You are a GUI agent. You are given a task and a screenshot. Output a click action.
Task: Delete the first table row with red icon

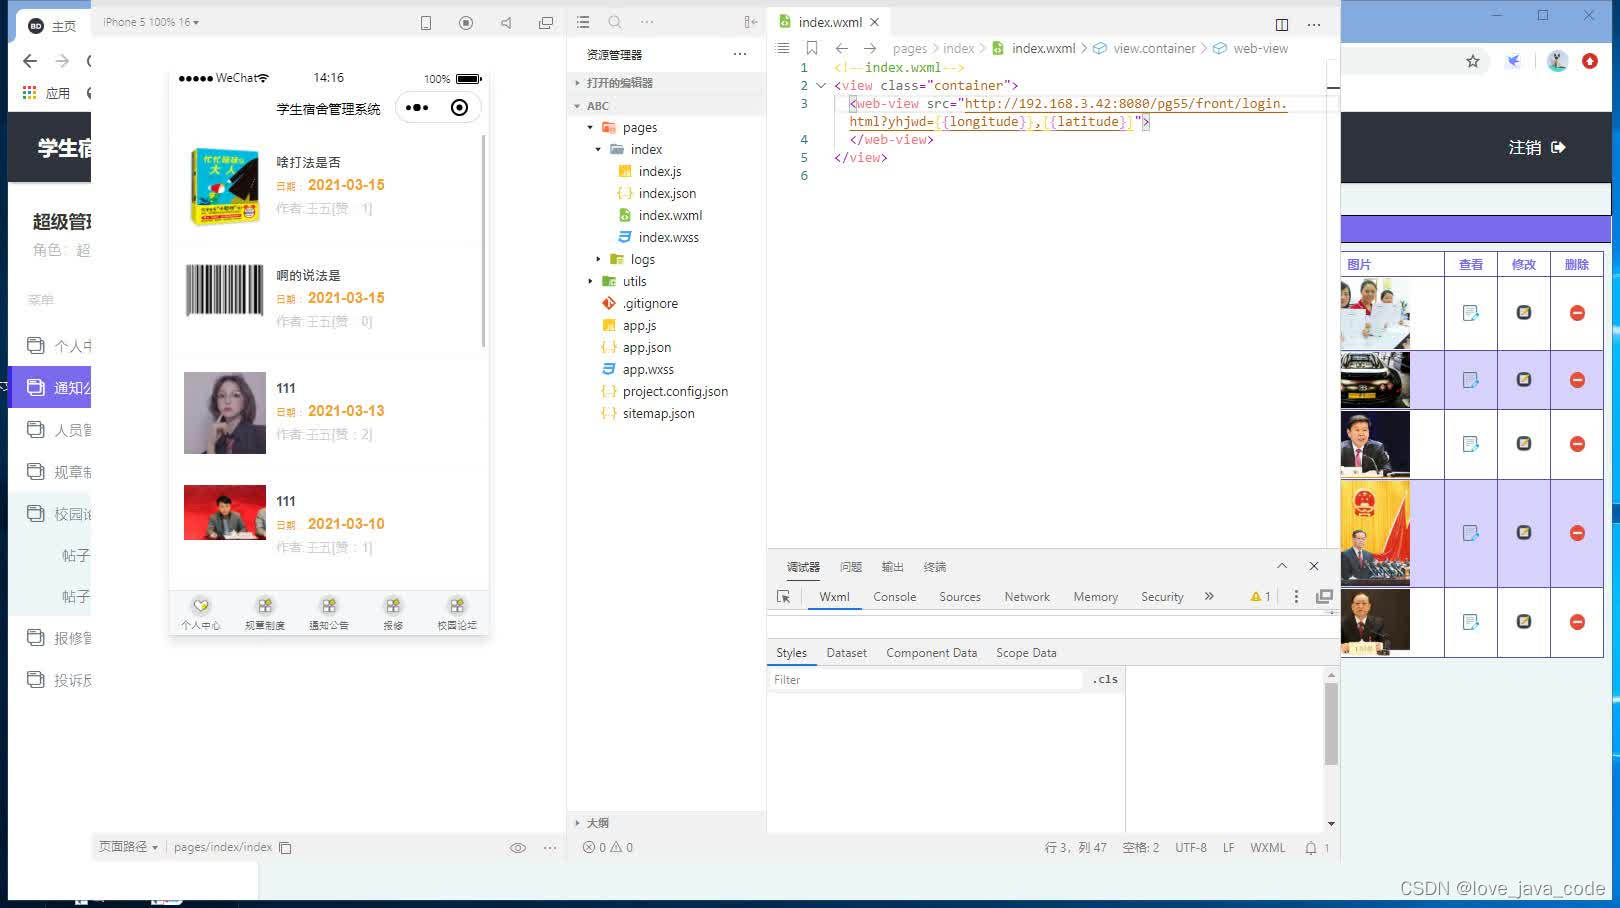tap(1577, 313)
